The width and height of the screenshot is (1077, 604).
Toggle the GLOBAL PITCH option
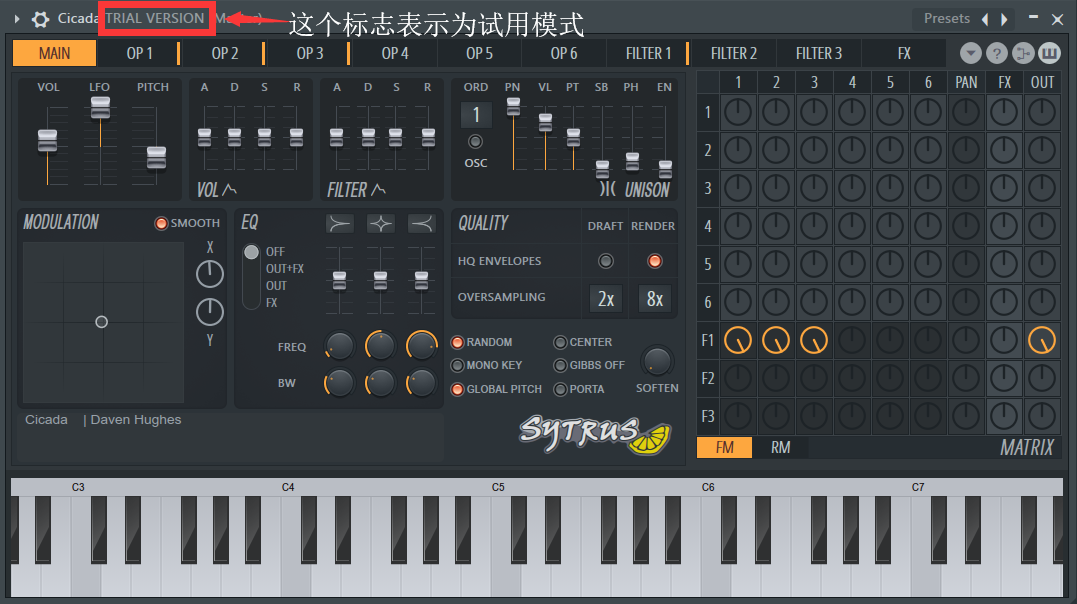tap(457, 390)
